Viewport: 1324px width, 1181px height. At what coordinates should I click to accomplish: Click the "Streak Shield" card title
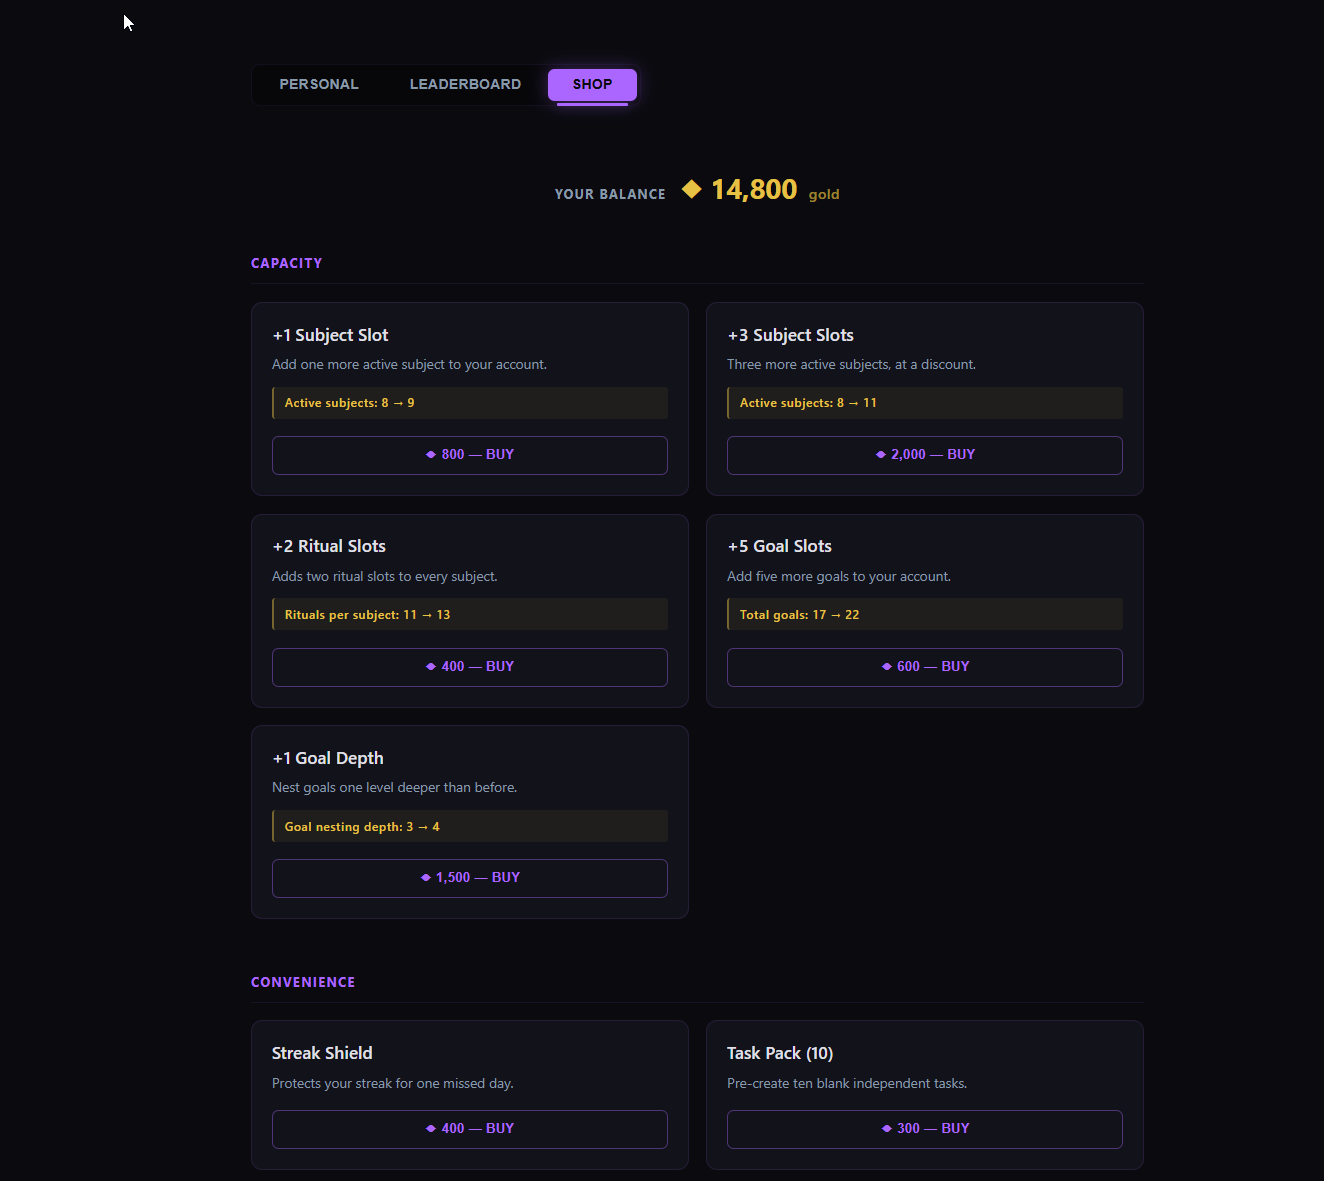pos(322,1053)
